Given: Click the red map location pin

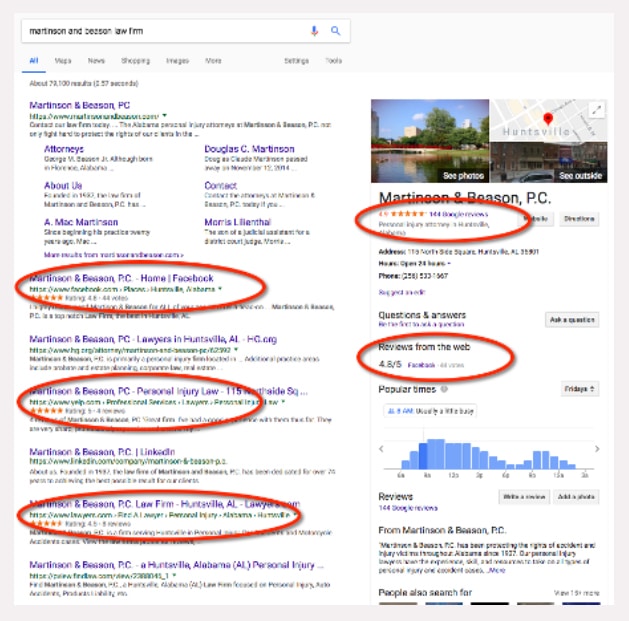Looking at the screenshot, I should [548, 119].
